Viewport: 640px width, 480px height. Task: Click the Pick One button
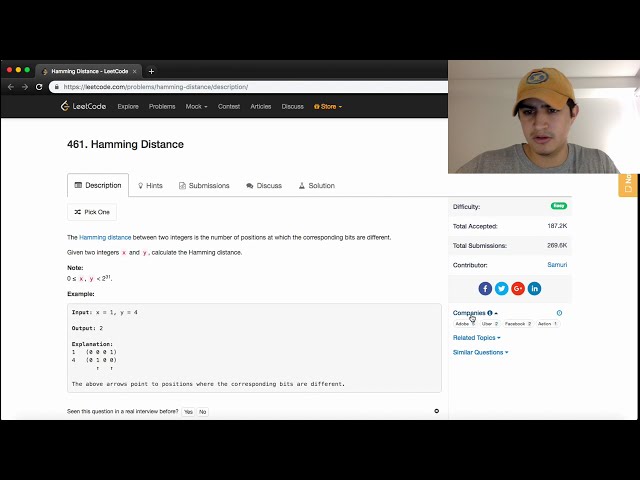coord(92,212)
